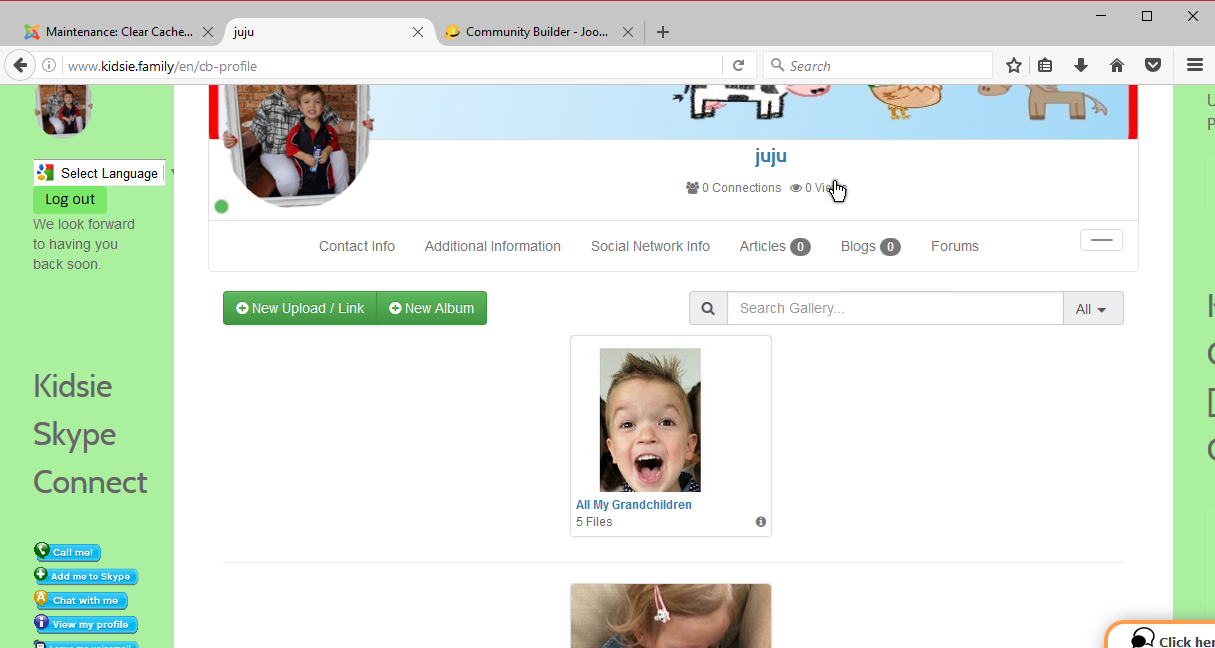Image resolution: width=1215 pixels, height=648 pixels.
Task: Open the chat bubble Click here widget
Action: tap(1161, 636)
